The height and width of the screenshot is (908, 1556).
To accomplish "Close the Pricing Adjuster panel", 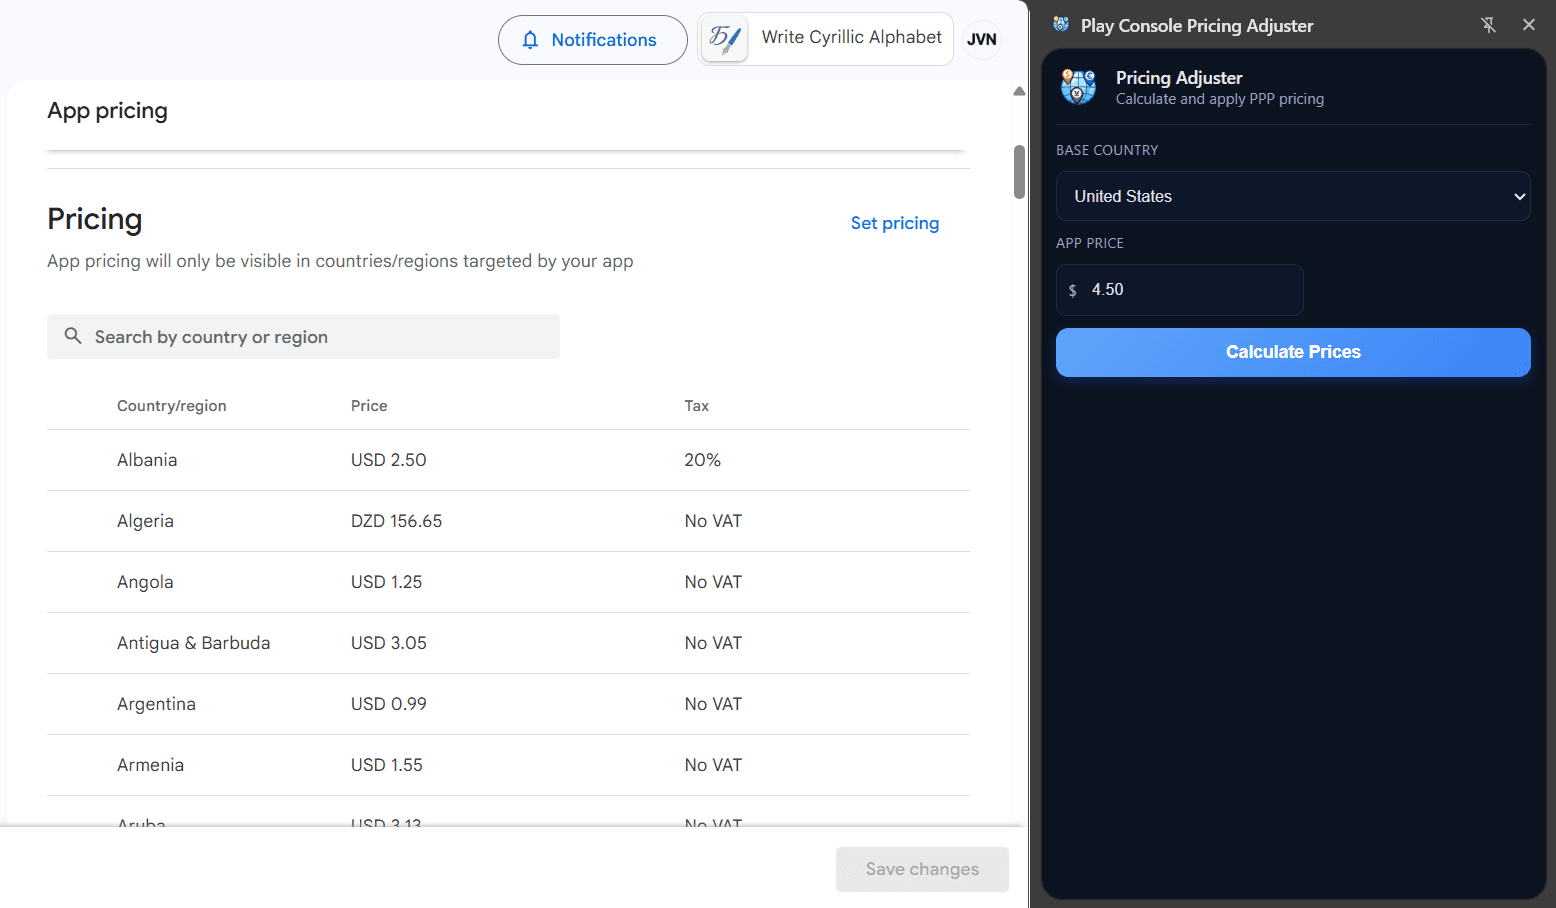I will [x=1528, y=24].
